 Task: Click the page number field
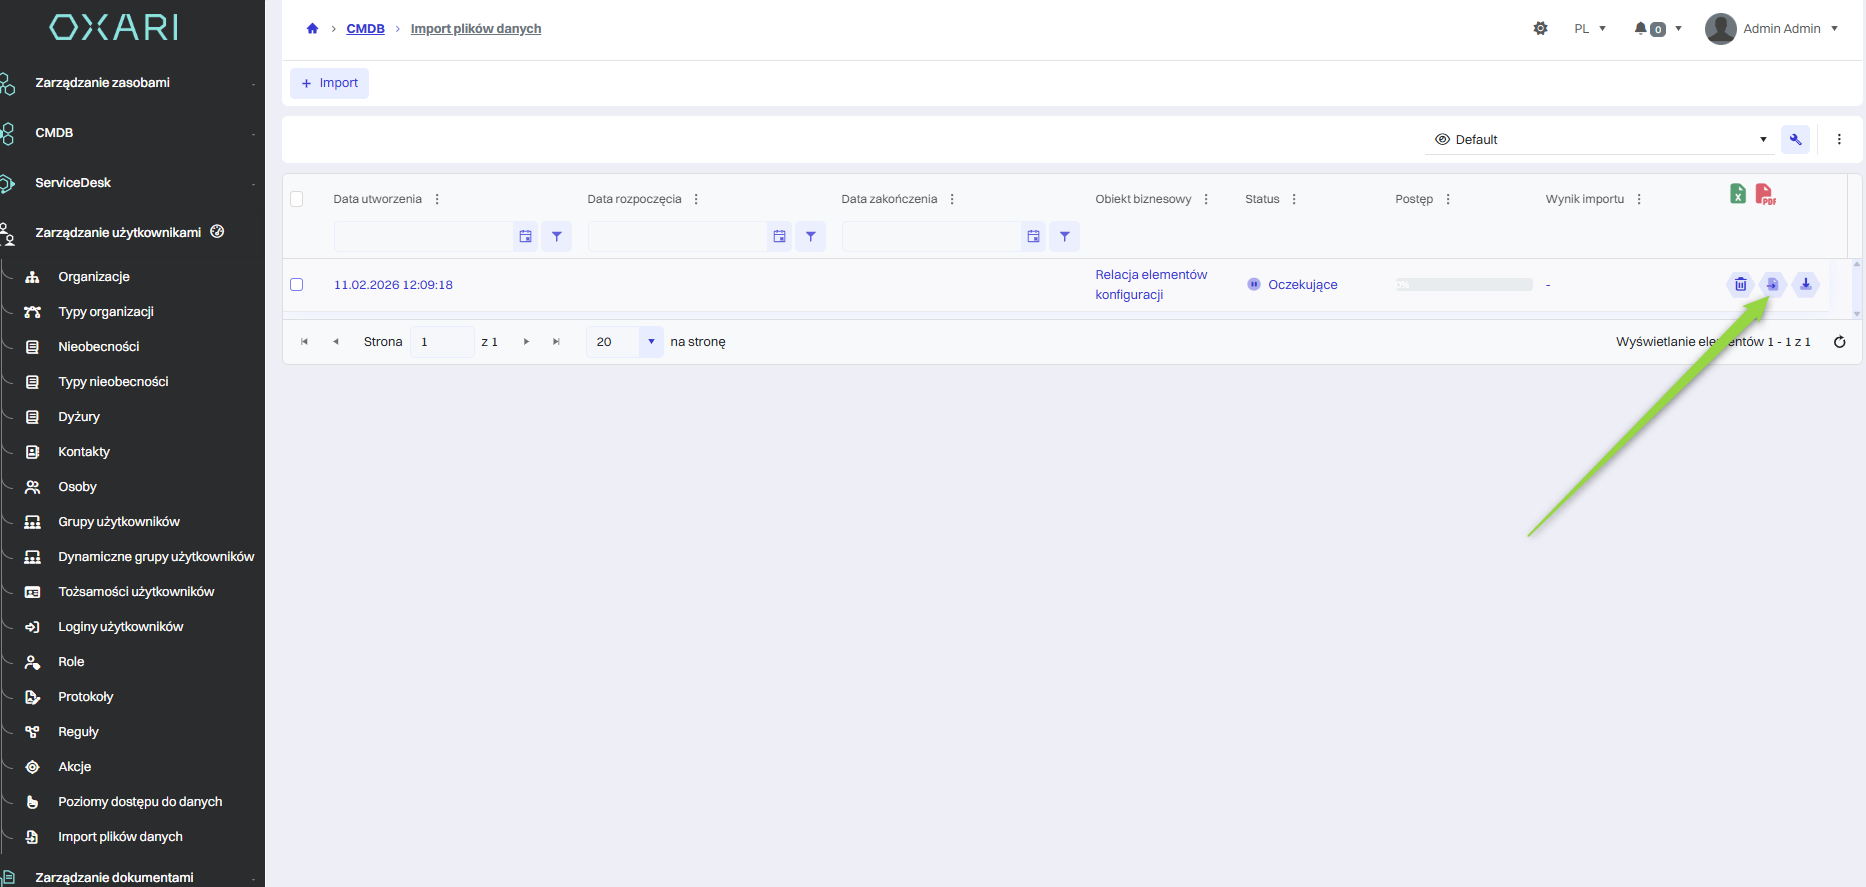[442, 342]
